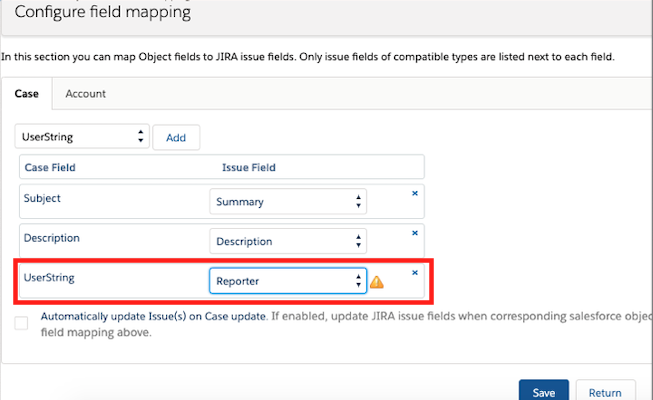
Task: Click the warning icon beside Reporter
Action: pos(377,282)
